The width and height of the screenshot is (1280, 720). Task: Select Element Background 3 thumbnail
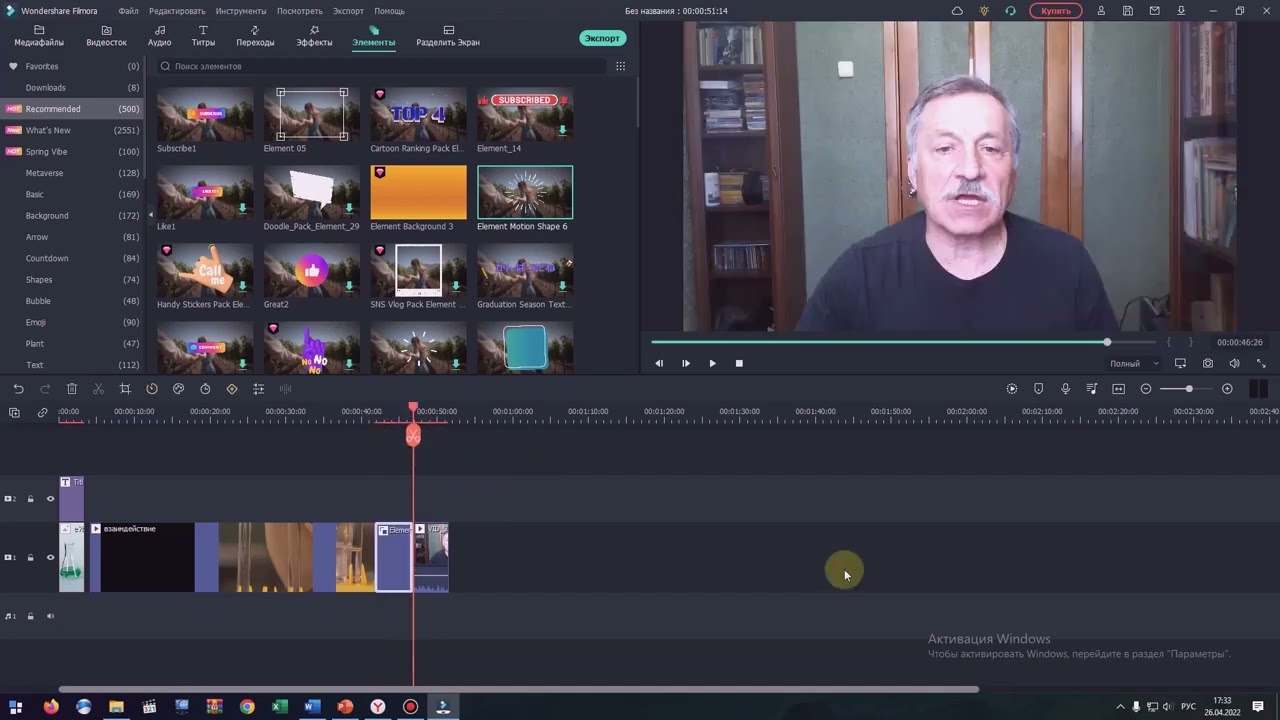coord(418,192)
